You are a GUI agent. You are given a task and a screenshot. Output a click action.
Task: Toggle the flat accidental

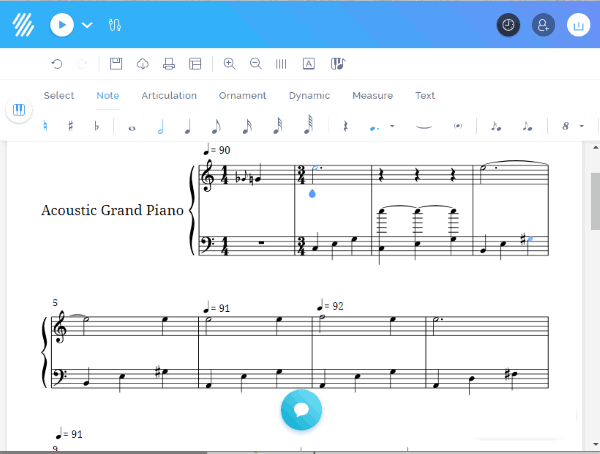pyautogui.click(x=97, y=127)
